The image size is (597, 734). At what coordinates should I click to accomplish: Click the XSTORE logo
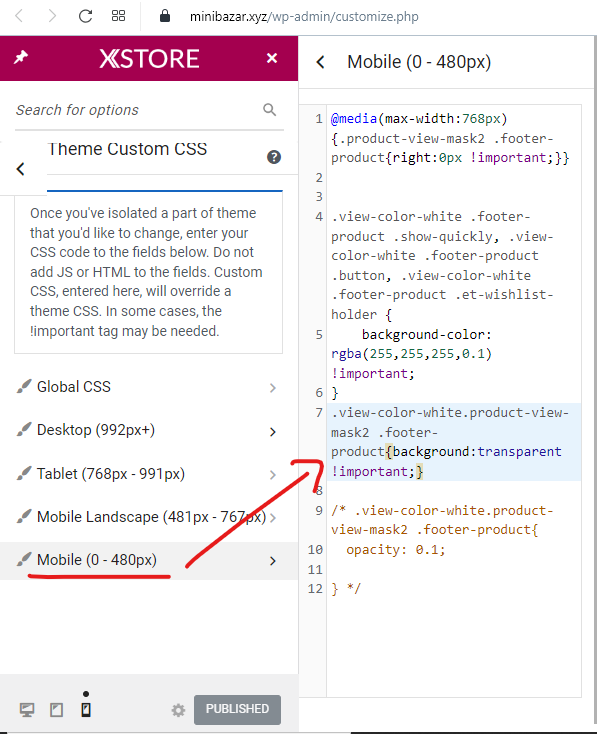[149, 59]
